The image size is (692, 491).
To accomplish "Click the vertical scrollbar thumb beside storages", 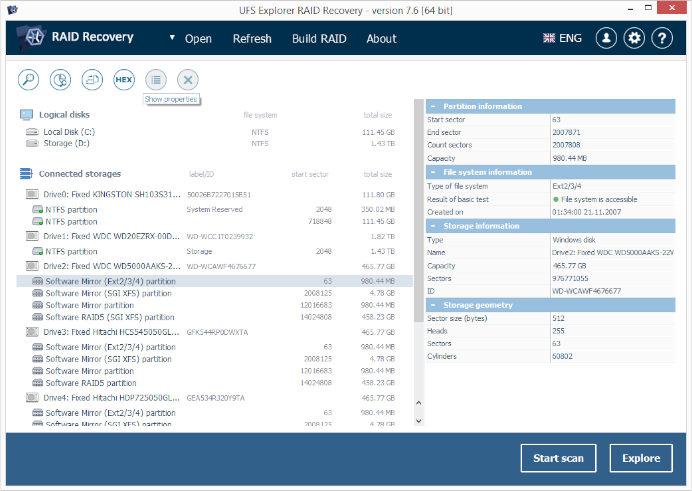I will (x=419, y=210).
